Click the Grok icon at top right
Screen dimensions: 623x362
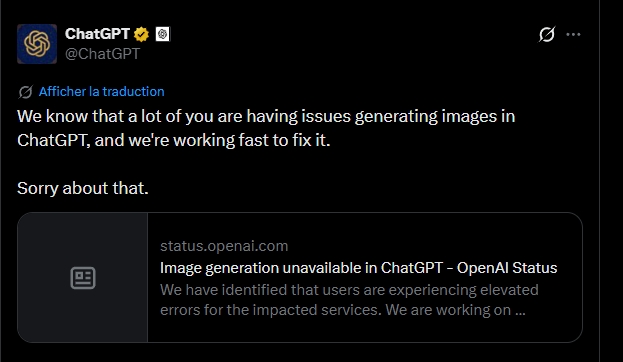[547, 34]
